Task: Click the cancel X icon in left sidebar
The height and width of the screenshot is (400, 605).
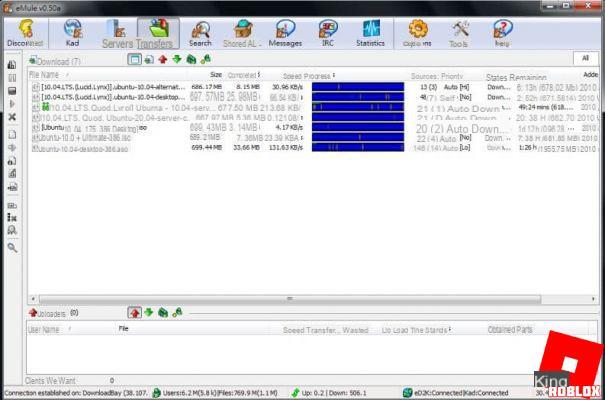Action: pos(12,117)
